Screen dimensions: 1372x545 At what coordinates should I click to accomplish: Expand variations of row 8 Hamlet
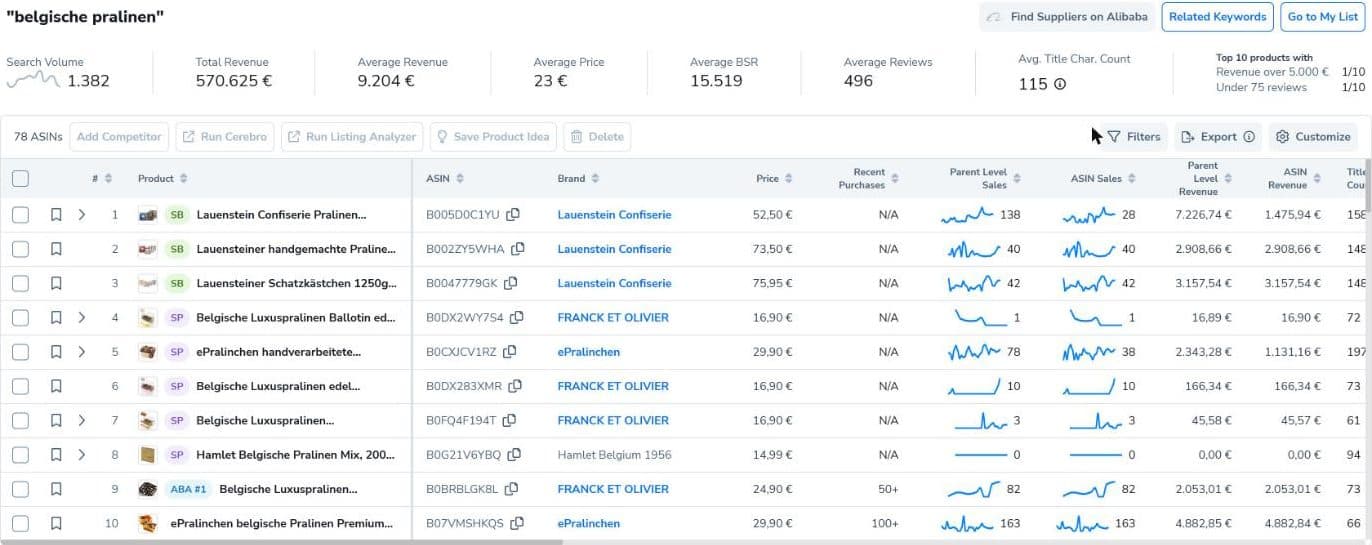click(x=82, y=455)
